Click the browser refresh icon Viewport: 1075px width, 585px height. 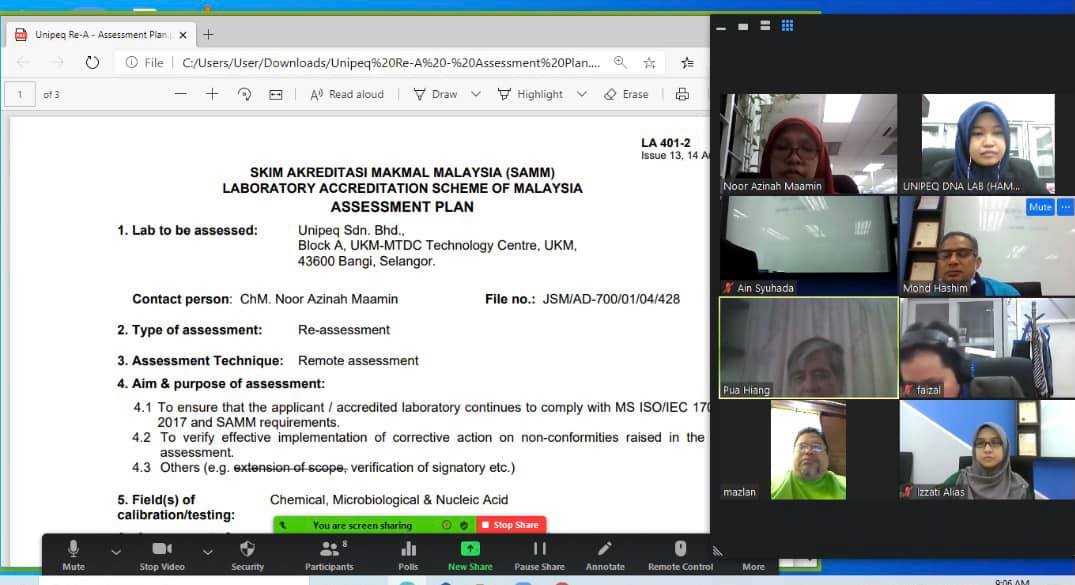click(x=92, y=62)
